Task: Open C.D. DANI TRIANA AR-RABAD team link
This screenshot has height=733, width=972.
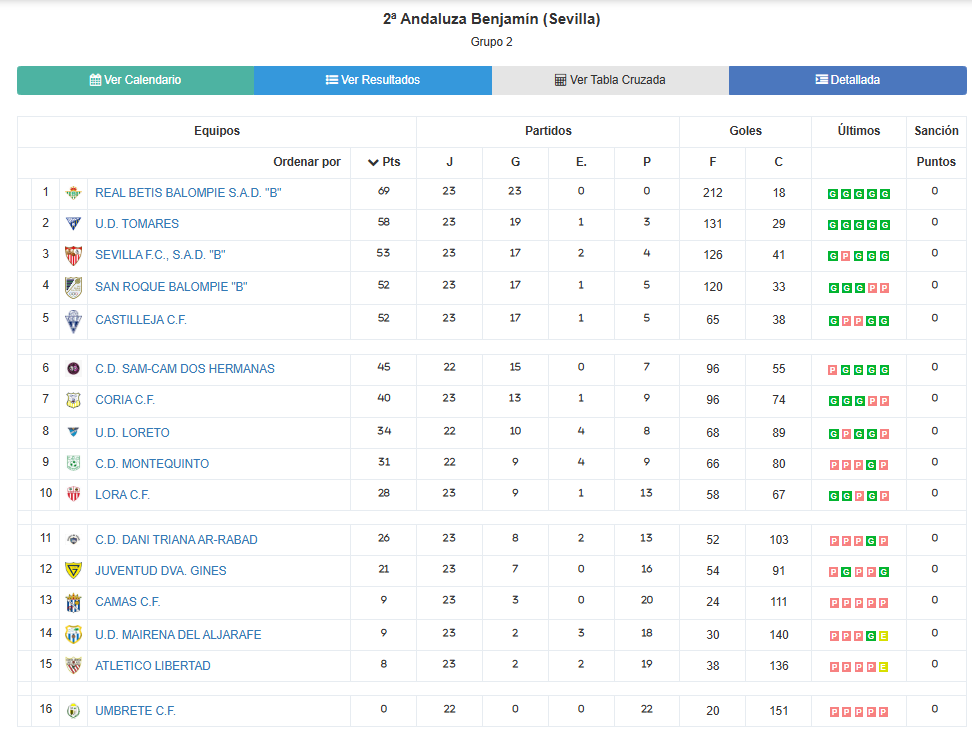Action: pos(176,540)
